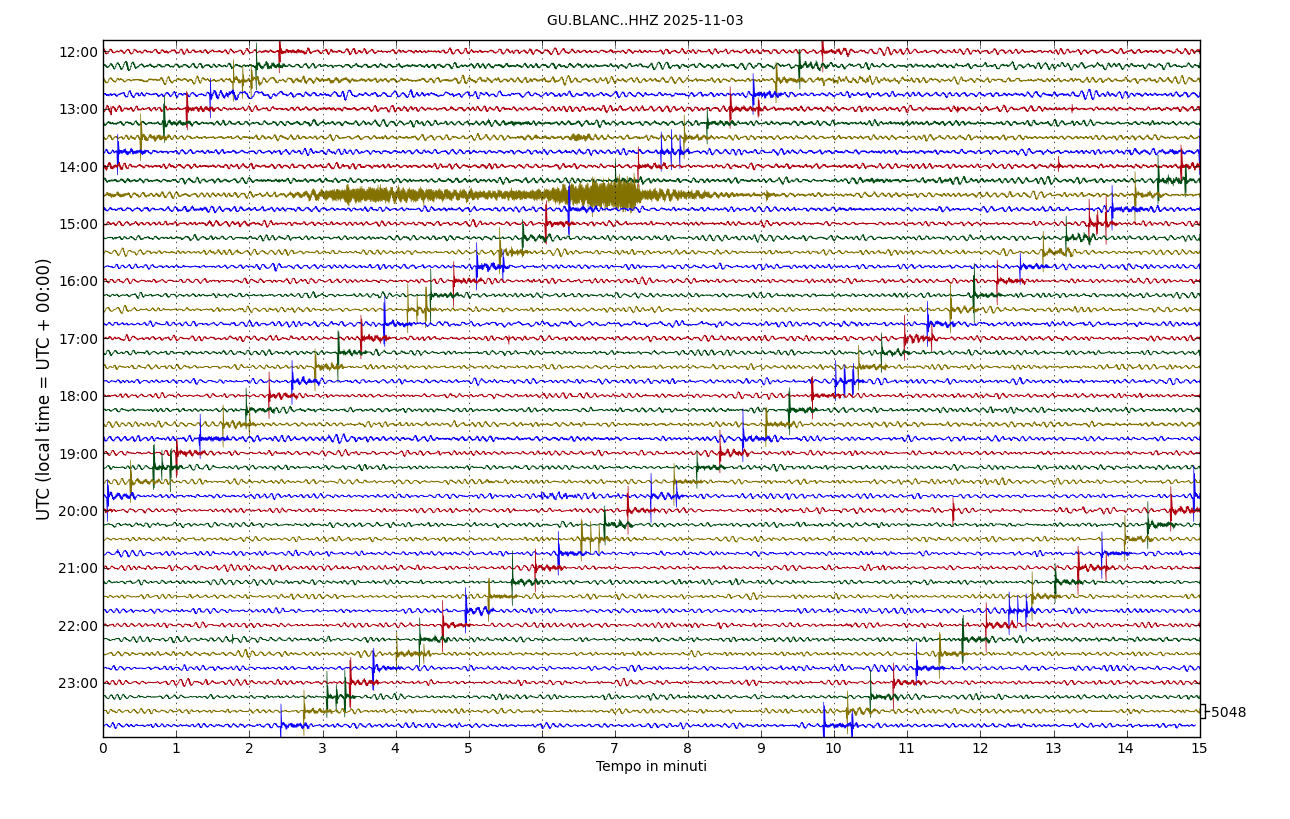Select the 15:00 time label on y-axis
Screen dimensions: 1290x819
pyautogui.click(x=78, y=224)
